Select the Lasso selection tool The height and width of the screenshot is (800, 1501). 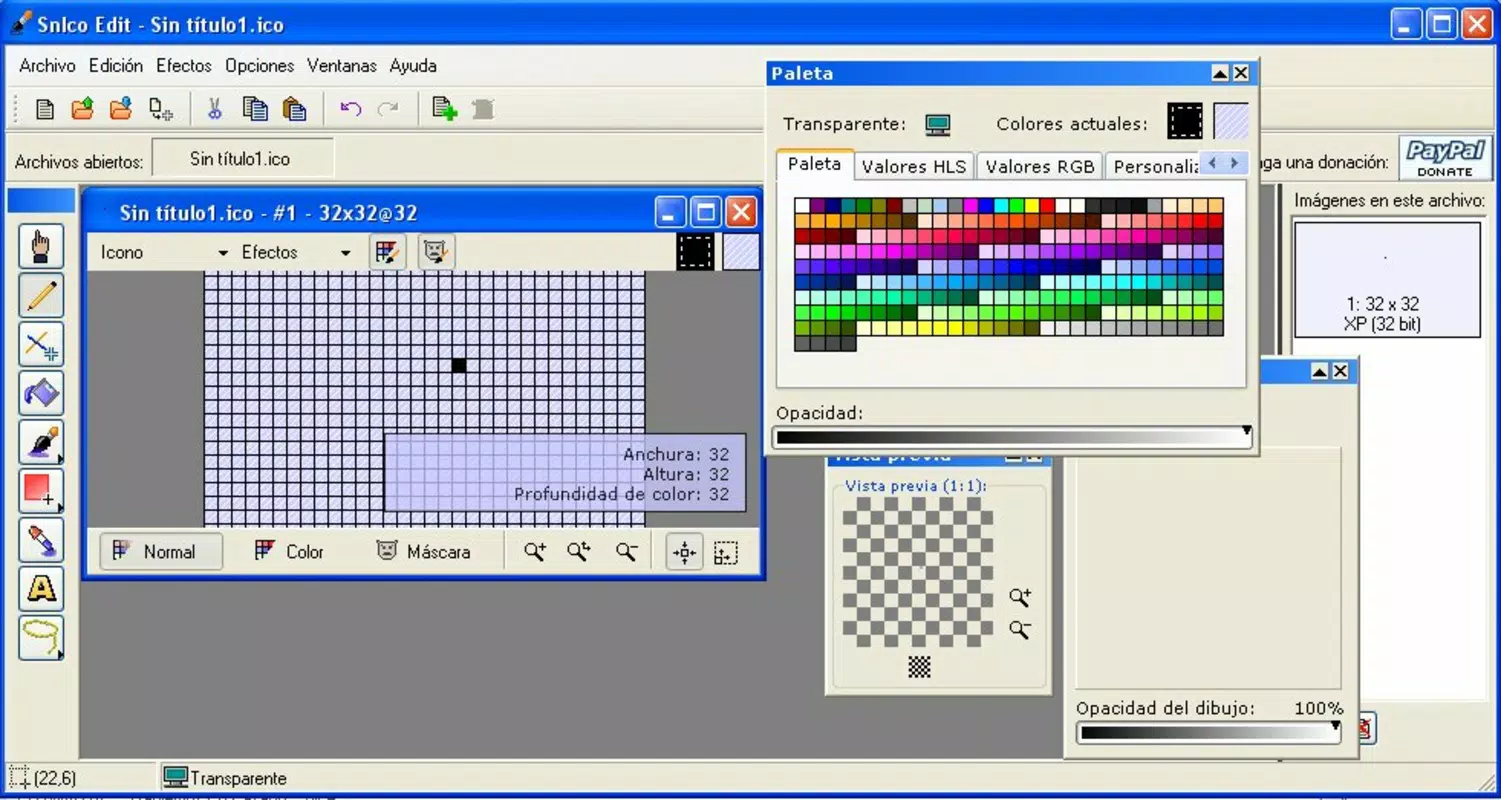pyautogui.click(x=41, y=637)
